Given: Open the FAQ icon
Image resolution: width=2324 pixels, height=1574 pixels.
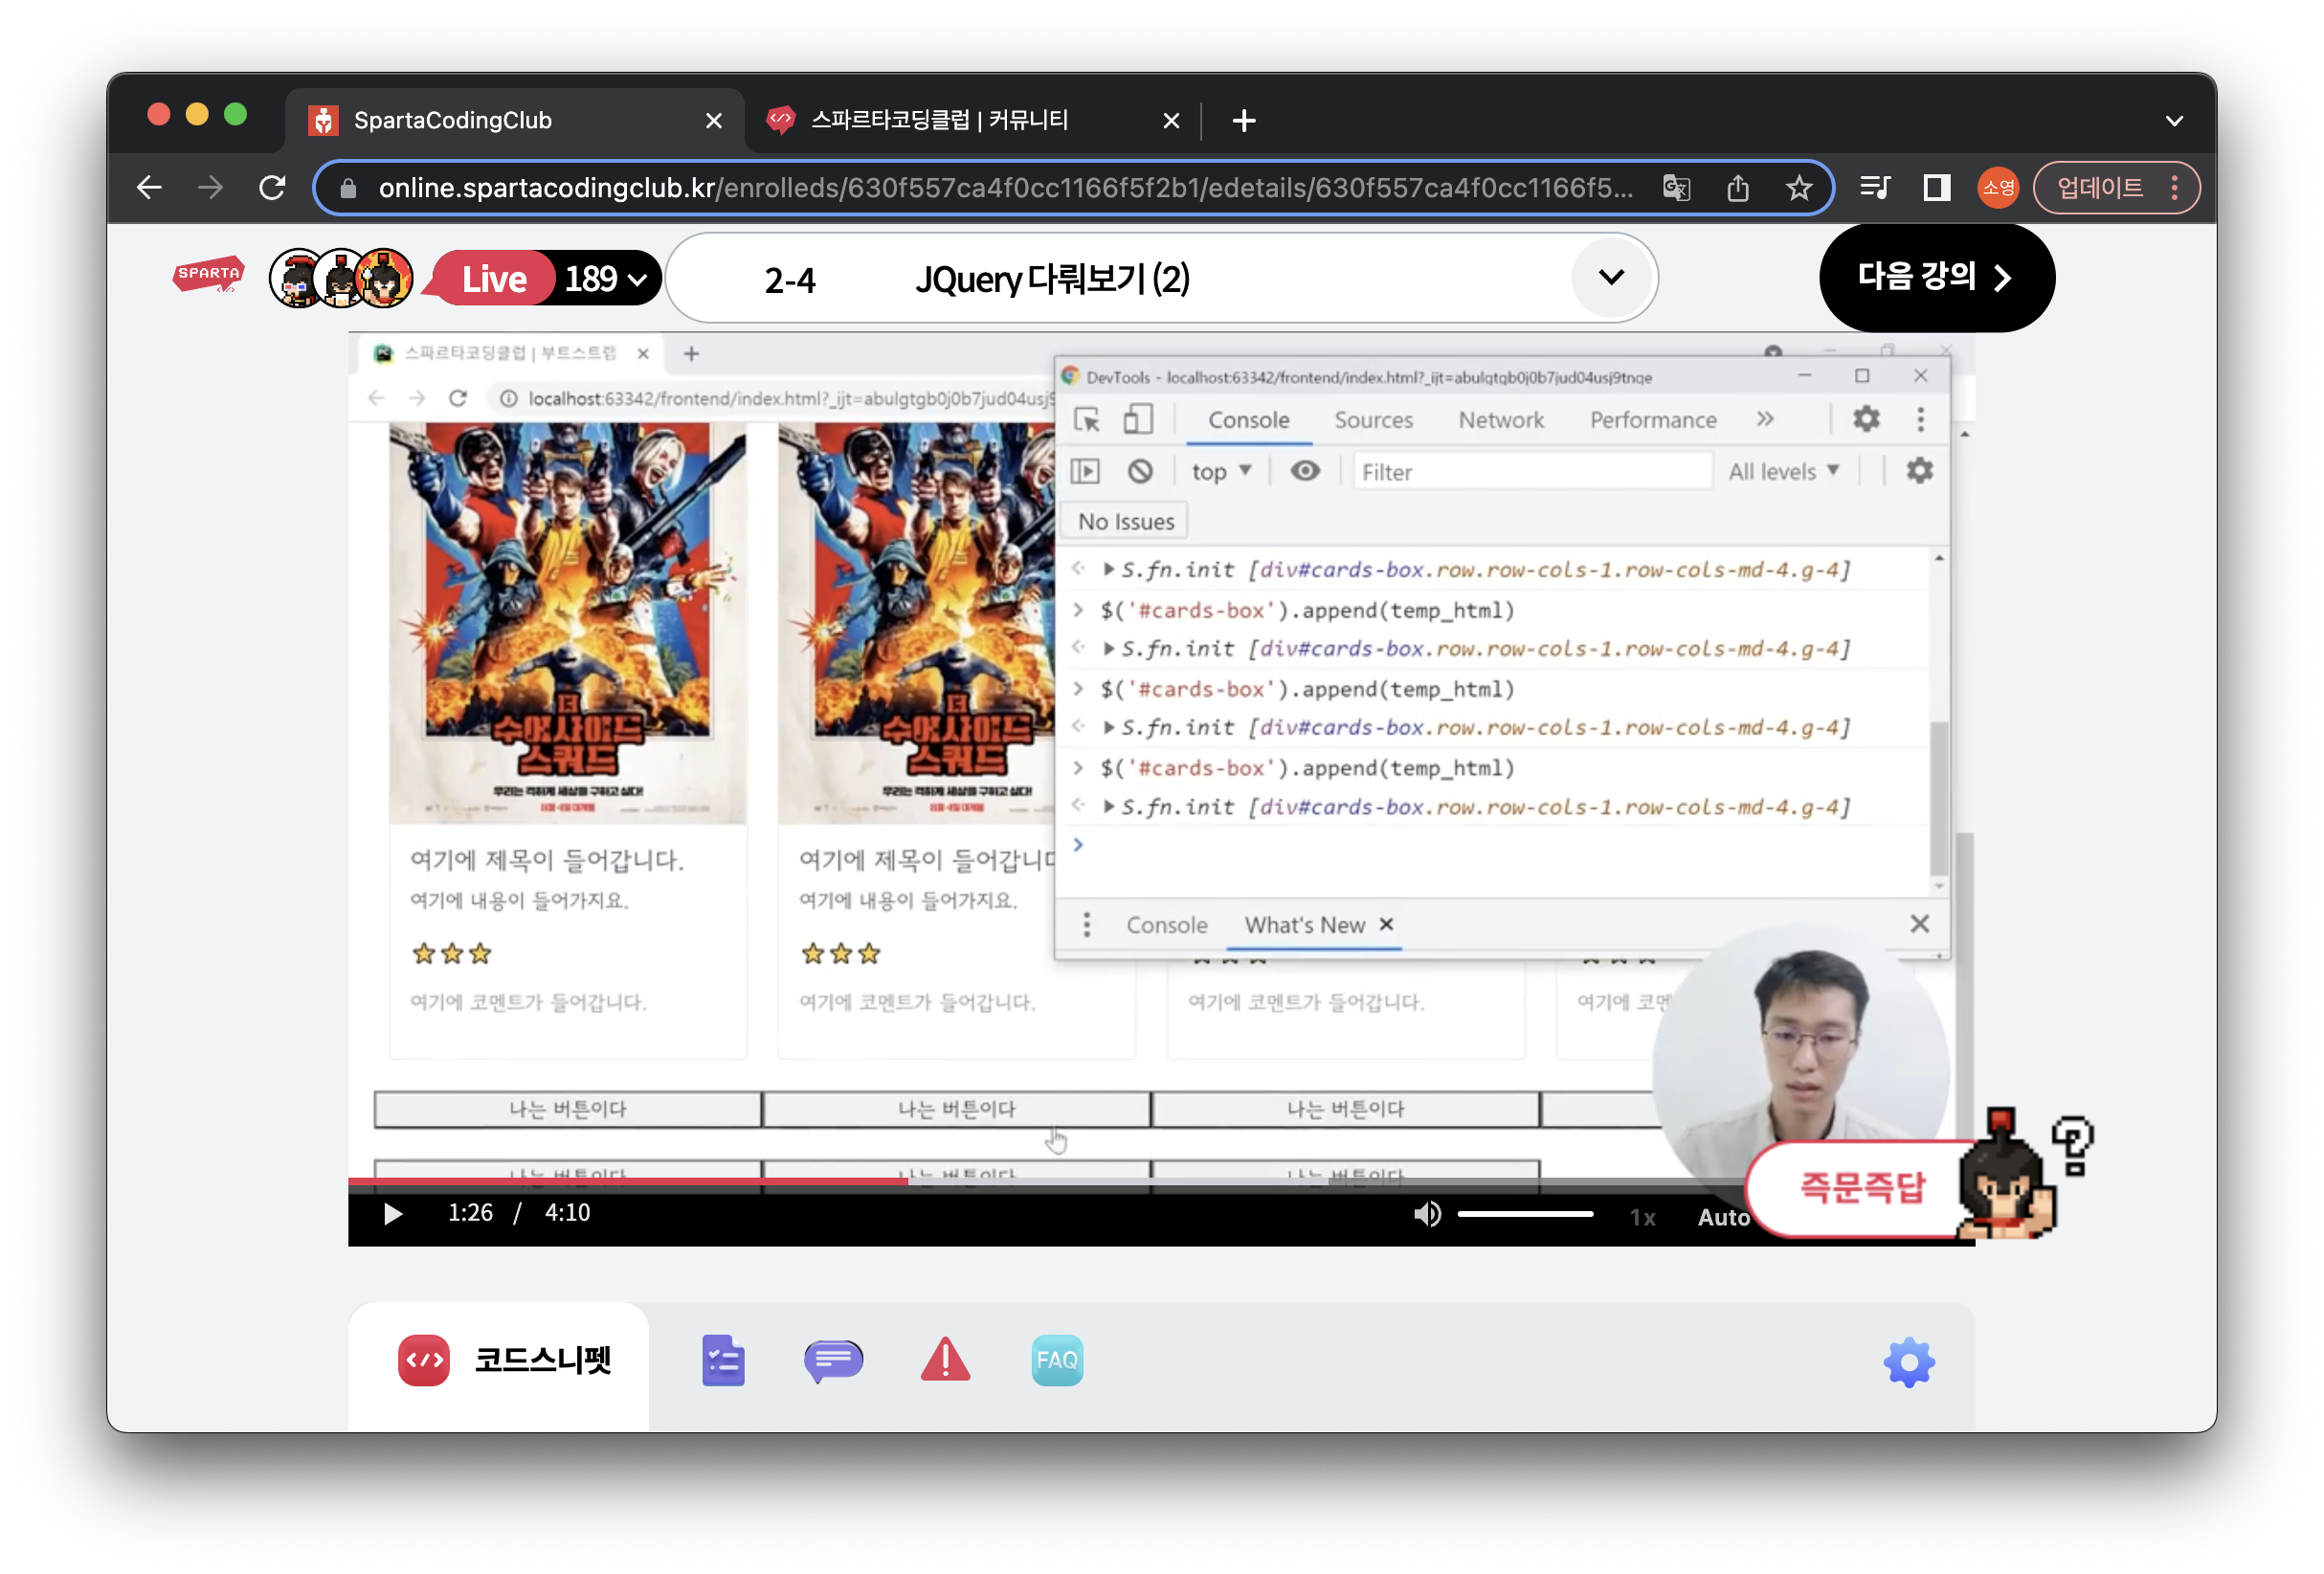Looking at the screenshot, I should coord(1057,1360).
